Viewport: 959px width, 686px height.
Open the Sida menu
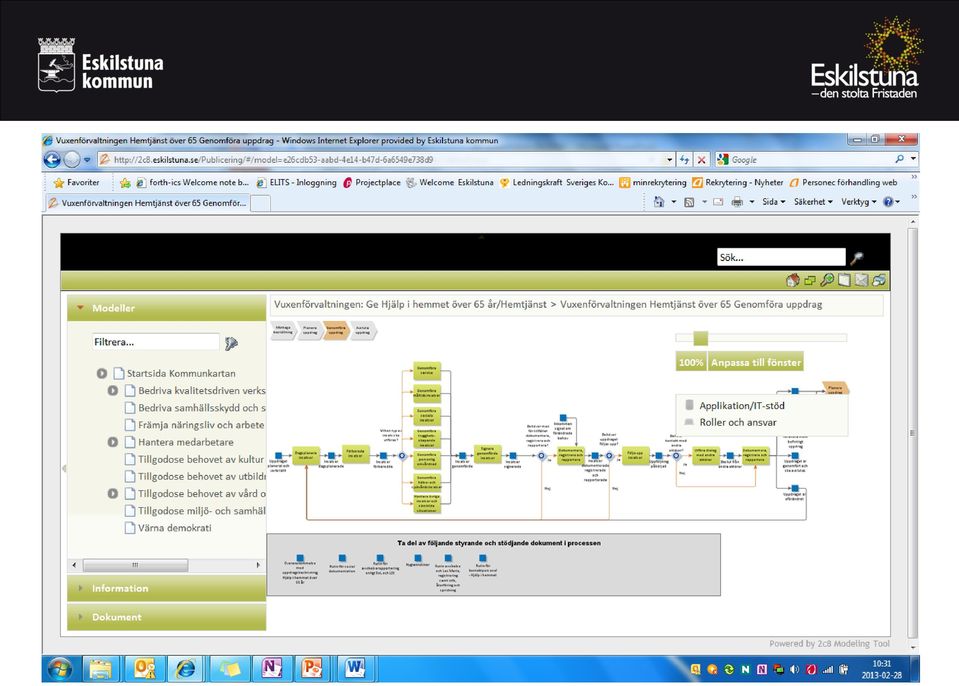[x=774, y=202]
